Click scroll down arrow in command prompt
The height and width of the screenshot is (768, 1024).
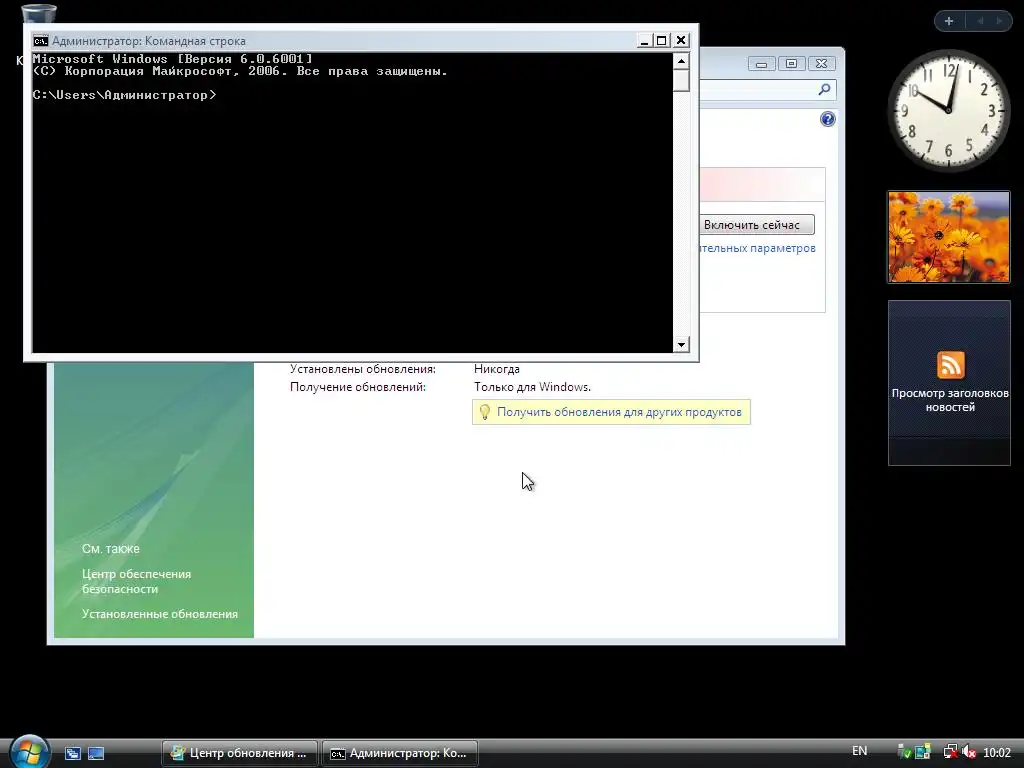(x=681, y=344)
